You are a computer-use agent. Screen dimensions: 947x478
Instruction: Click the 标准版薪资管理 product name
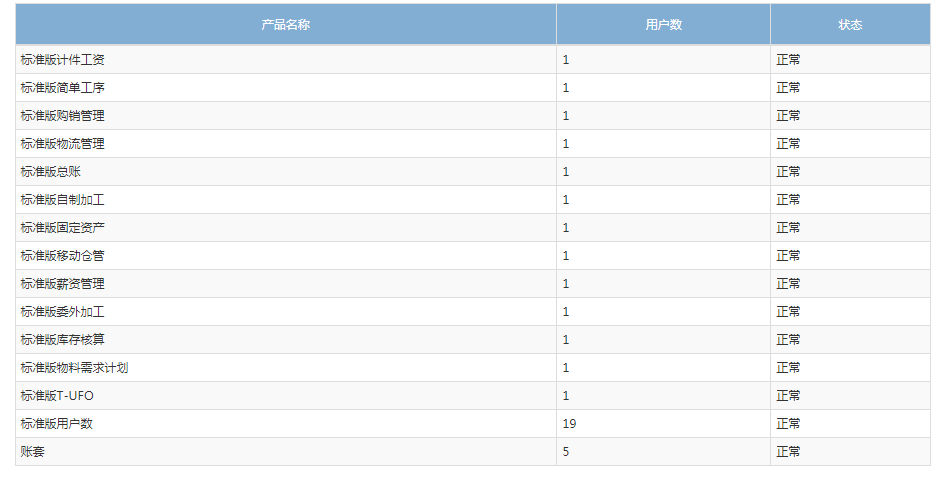[63, 283]
